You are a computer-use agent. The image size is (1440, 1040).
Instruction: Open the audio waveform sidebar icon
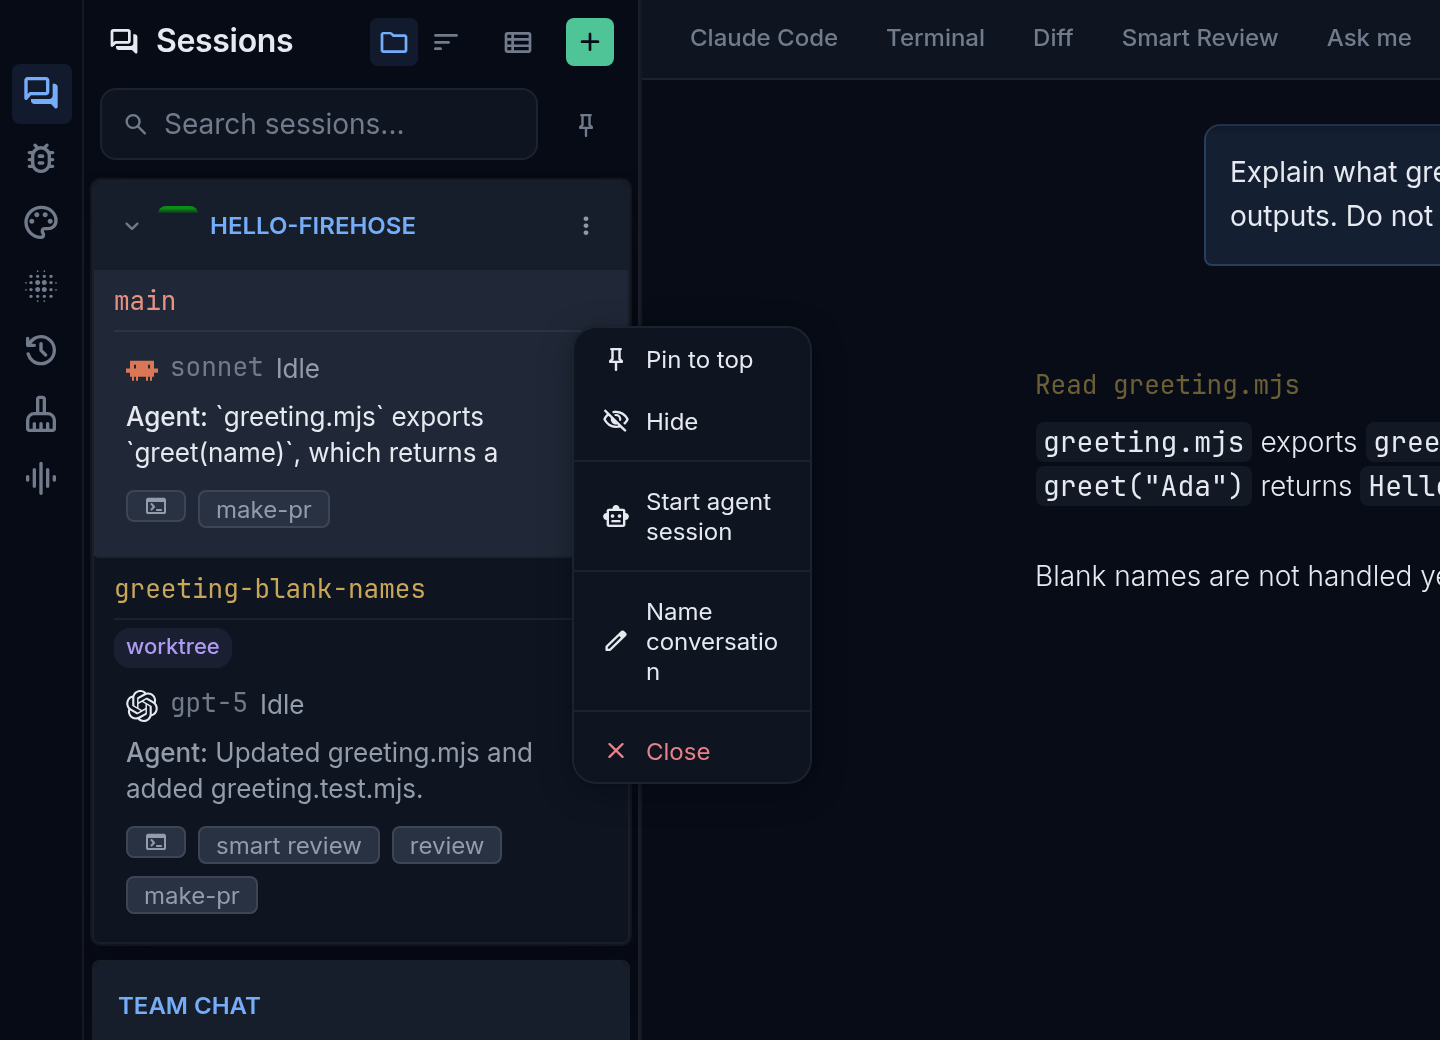(41, 478)
